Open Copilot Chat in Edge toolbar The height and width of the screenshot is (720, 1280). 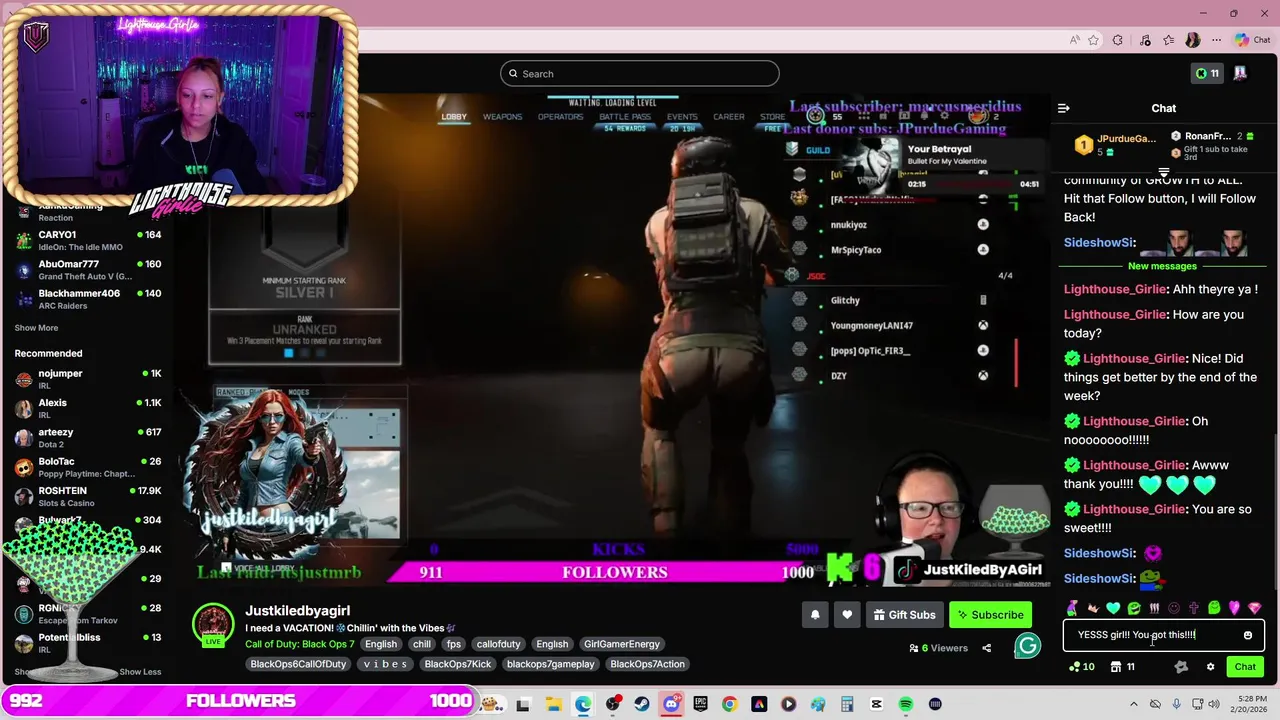click(1254, 40)
